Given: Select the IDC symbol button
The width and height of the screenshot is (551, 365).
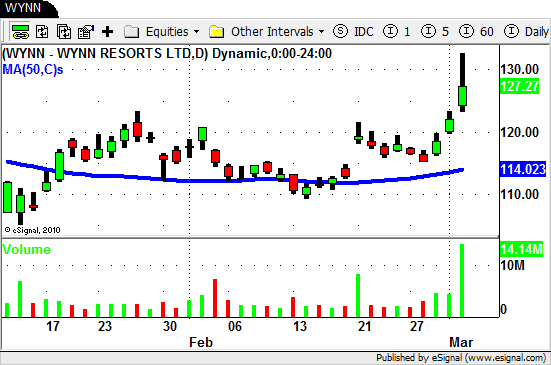Looking at the screenshot, I should point(353,32).
